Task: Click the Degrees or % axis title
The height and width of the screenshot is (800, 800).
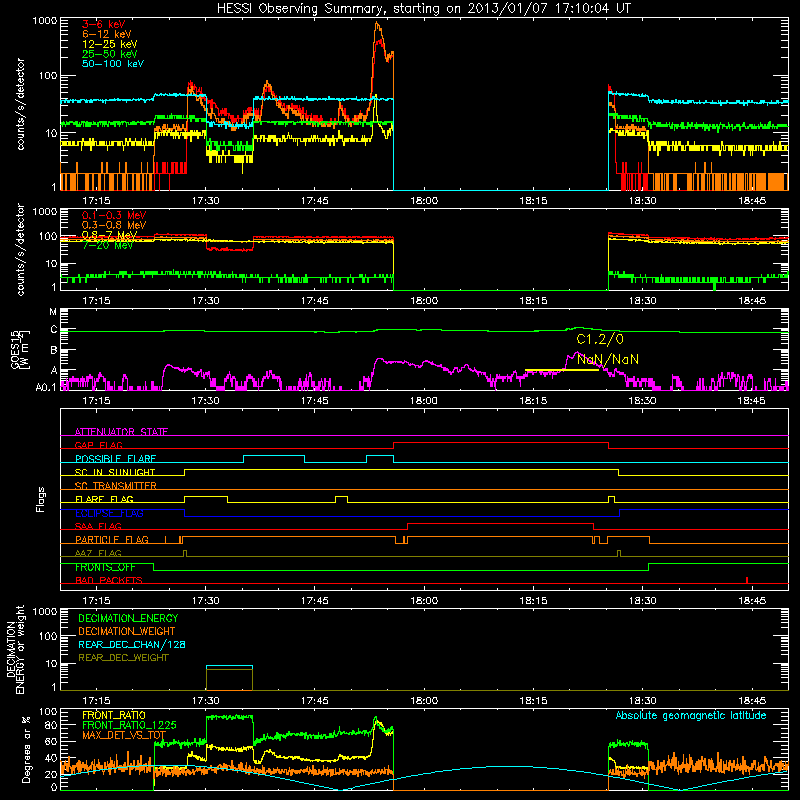Action: pos(26,749)
